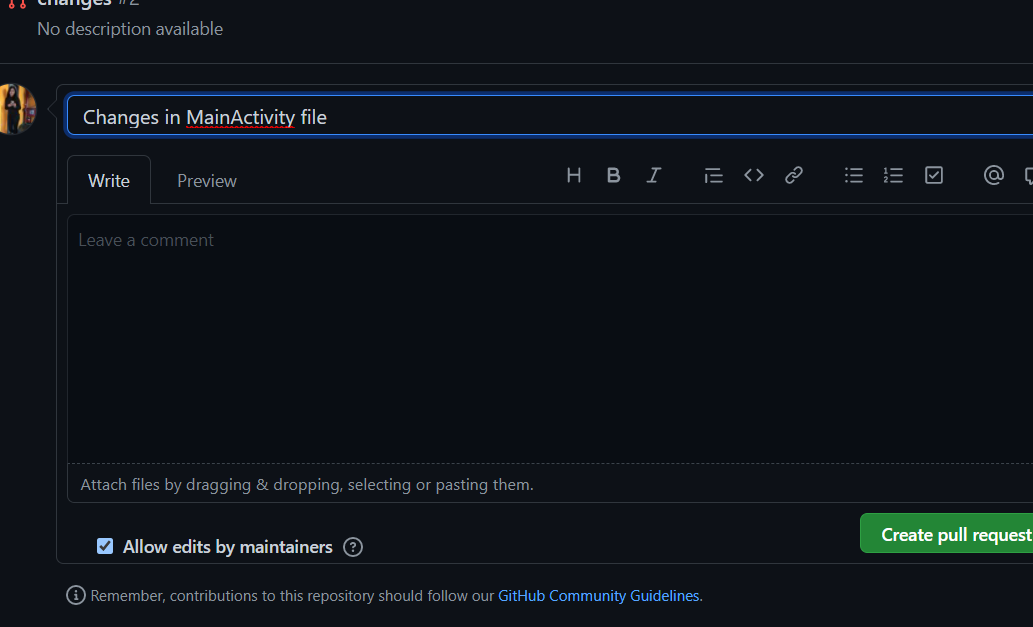Add a task list checkbox item

pyautogui.click(x=934, y=176)
